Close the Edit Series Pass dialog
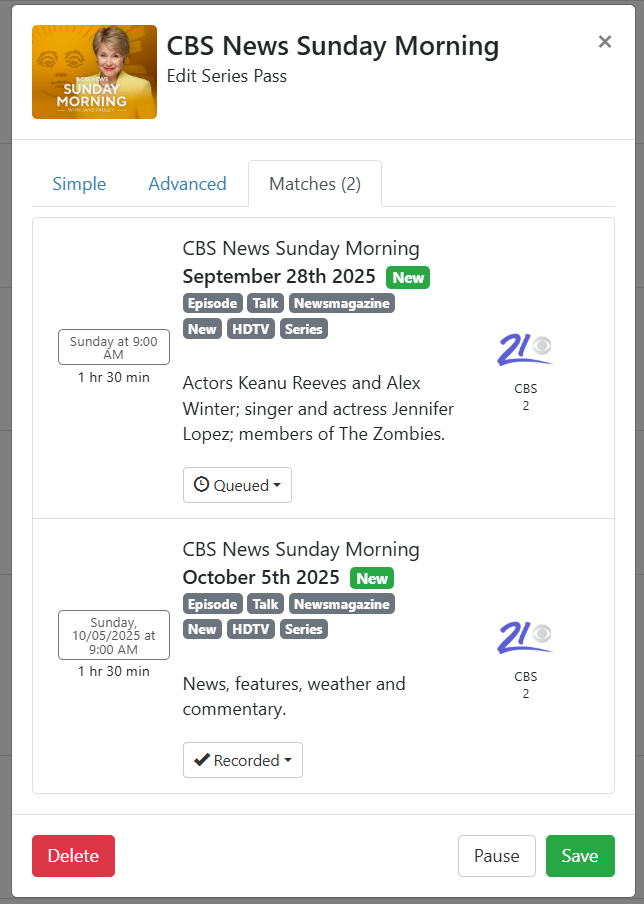This screenshot has height=904, width=644. 604,42
